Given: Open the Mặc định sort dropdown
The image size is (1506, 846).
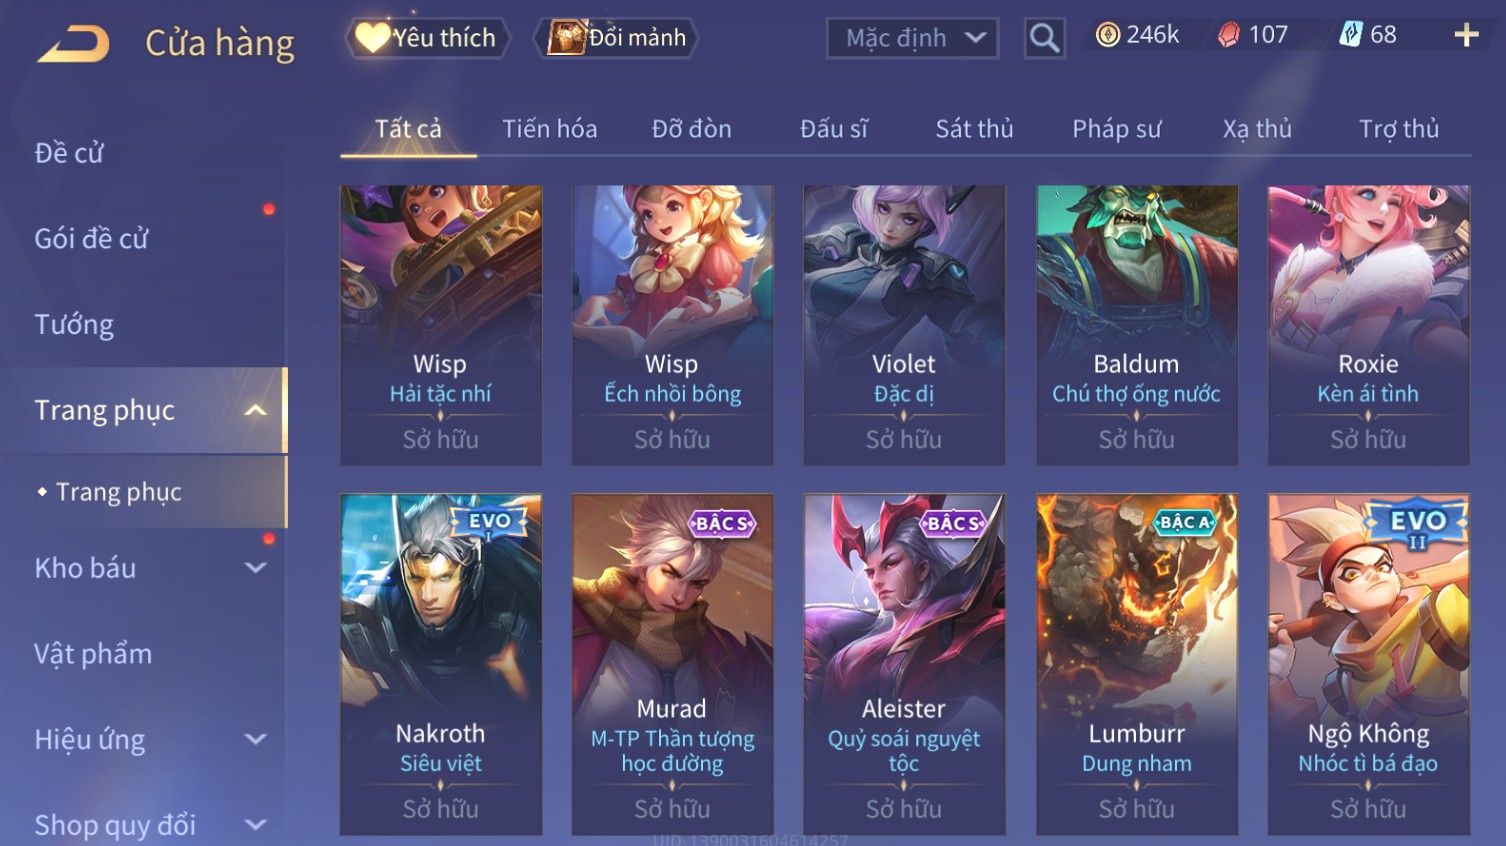Looking at the screenshot, I should click(912, 39).
